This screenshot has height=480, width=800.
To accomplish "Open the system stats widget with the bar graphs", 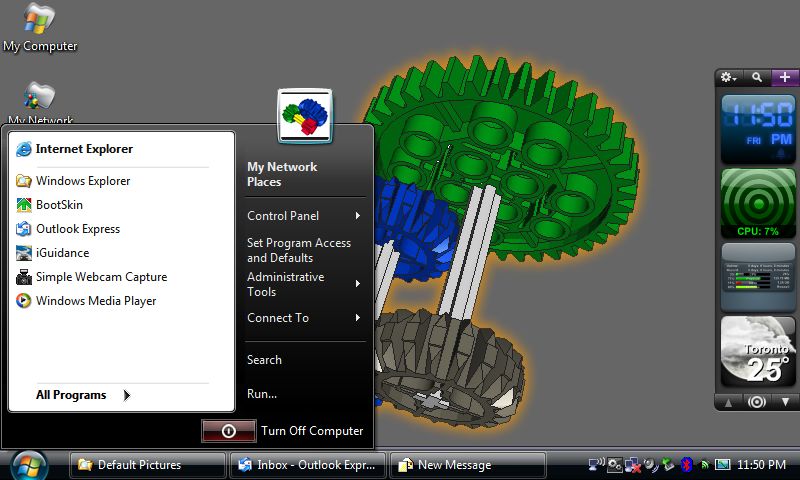I will tap(758, 277).
